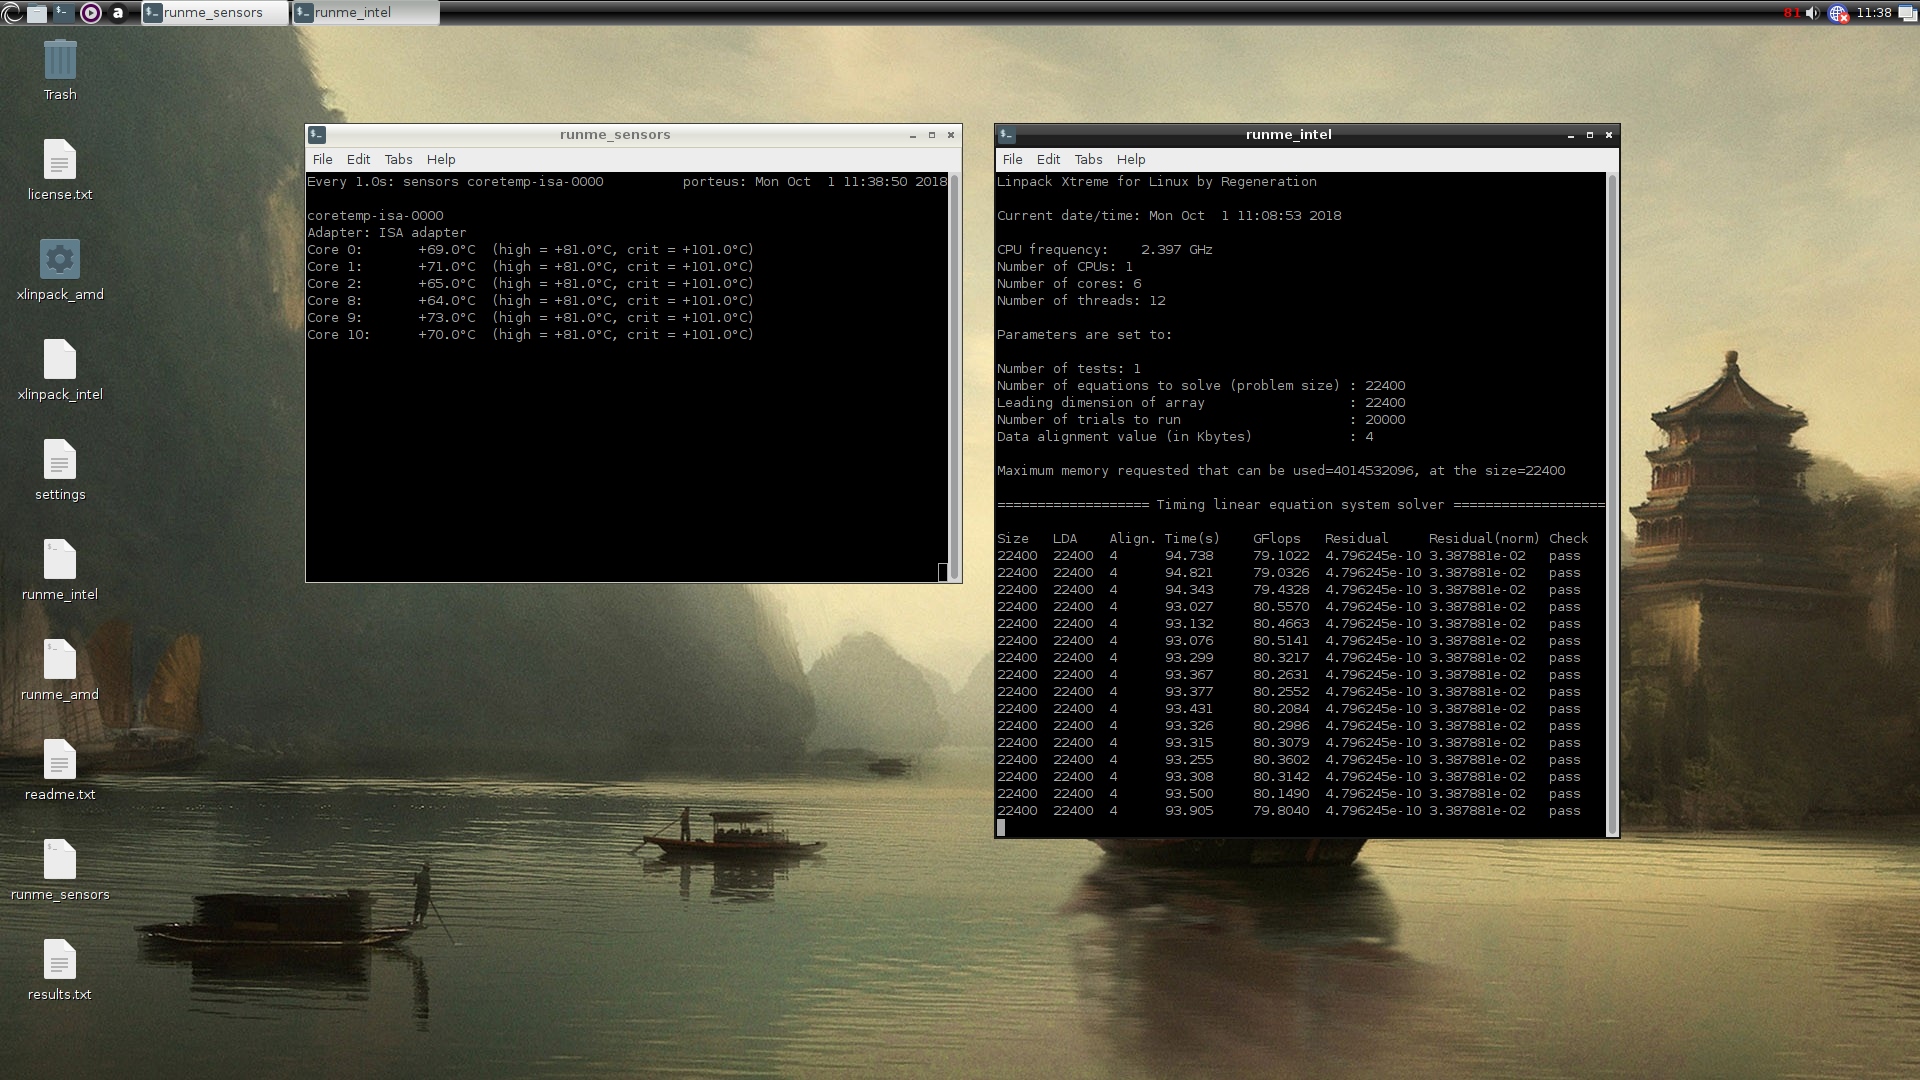Image resolution: width=1920 pixels, height=1080 pixels.
Task: Open the disconnected network globe icon
Action: pyautogui.click(x=1837, y=13)
